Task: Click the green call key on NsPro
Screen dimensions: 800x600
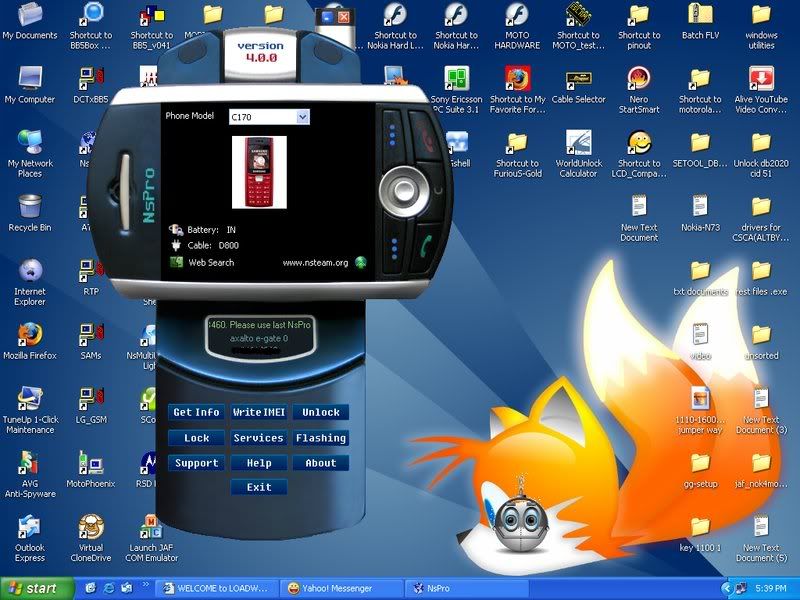Action: 427,246
